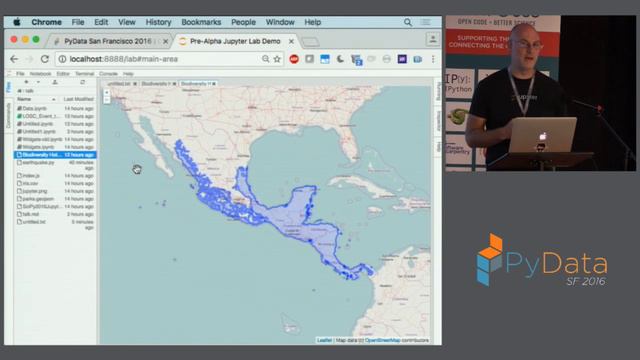This screenshot has width=640, height=360.
Task: Select the Commands sidebar tab
Action: (9, 115)
